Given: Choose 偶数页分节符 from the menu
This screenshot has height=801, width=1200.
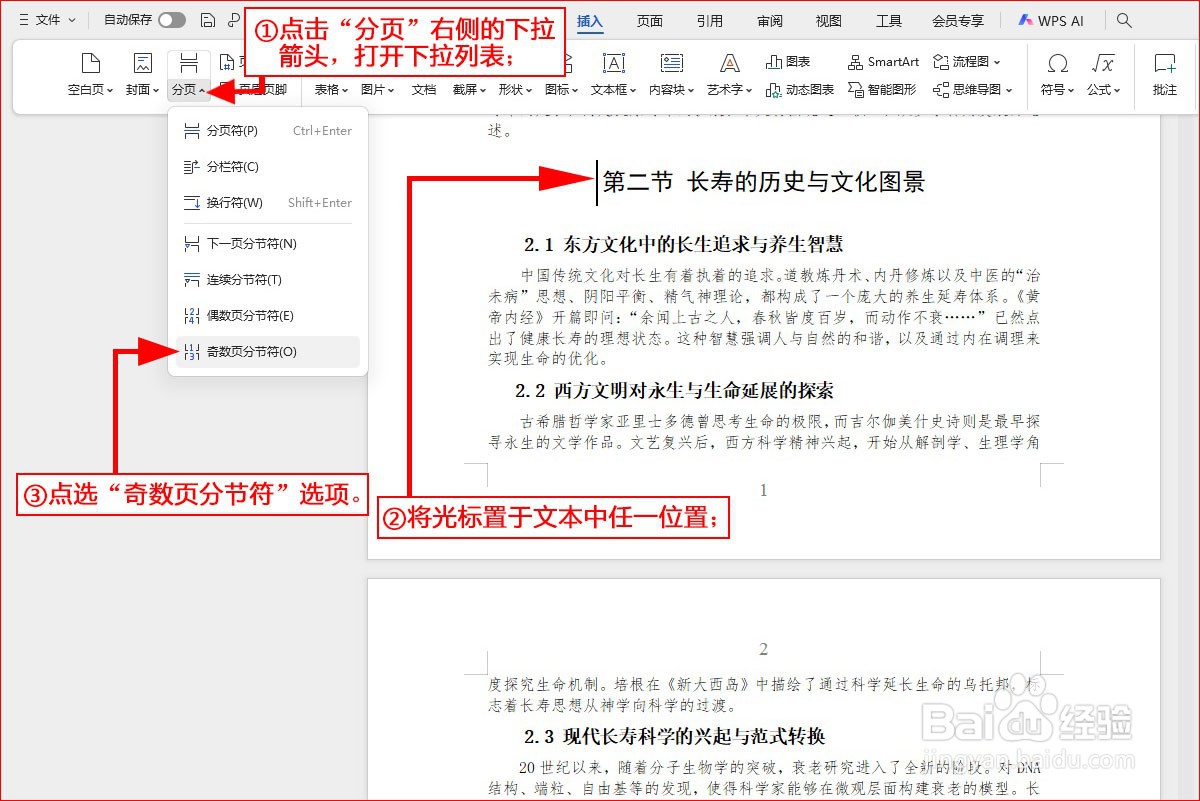Looking at the screenshot, I should pyautogui.click(x=250, y=315).
